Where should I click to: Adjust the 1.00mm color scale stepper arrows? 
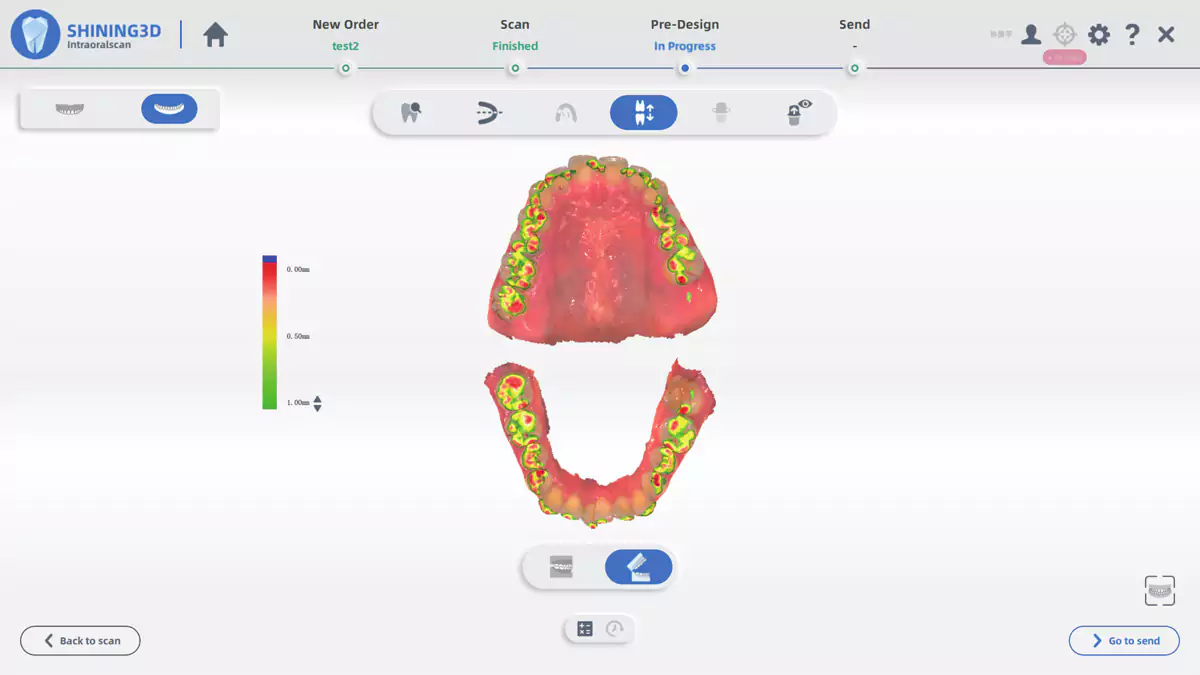[x=317, y=404]
